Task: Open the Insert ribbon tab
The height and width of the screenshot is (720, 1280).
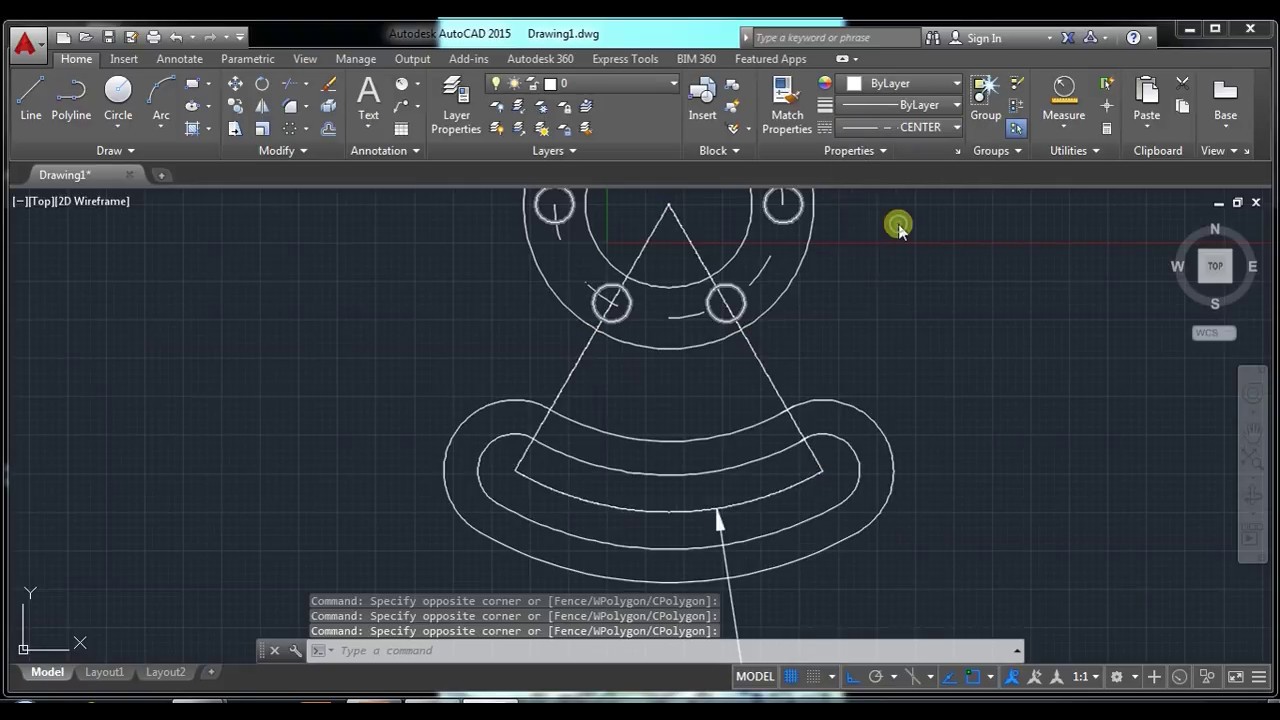Action: pos(124,59)
